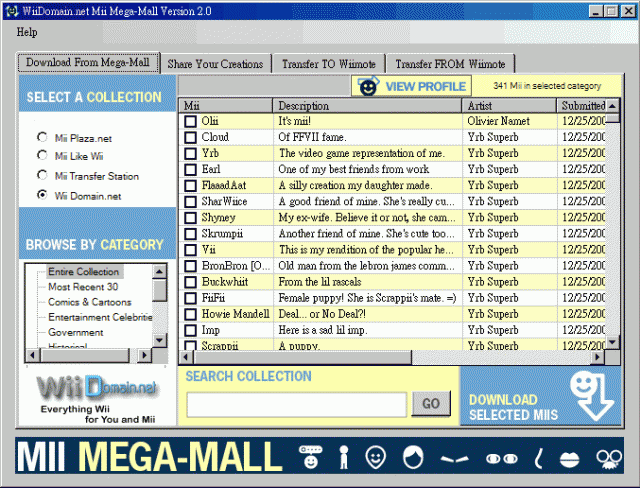Click the WiiDomain.net logo
This screenshot has width=640, height=488.
pyautogui.click(x=97, y=386)
